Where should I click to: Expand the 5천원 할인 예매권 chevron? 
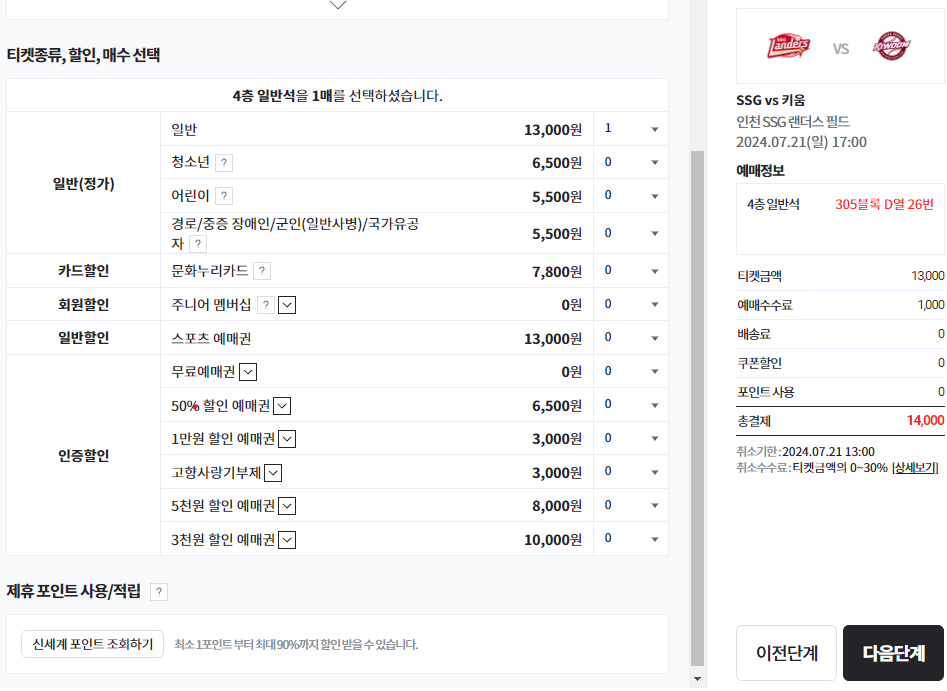[x=287, y=505]
